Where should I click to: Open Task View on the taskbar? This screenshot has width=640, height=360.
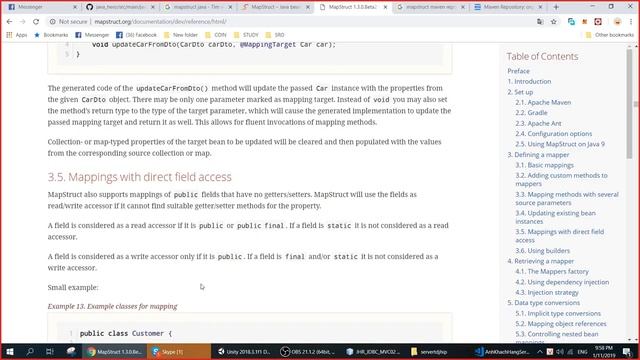pos(50,351)
